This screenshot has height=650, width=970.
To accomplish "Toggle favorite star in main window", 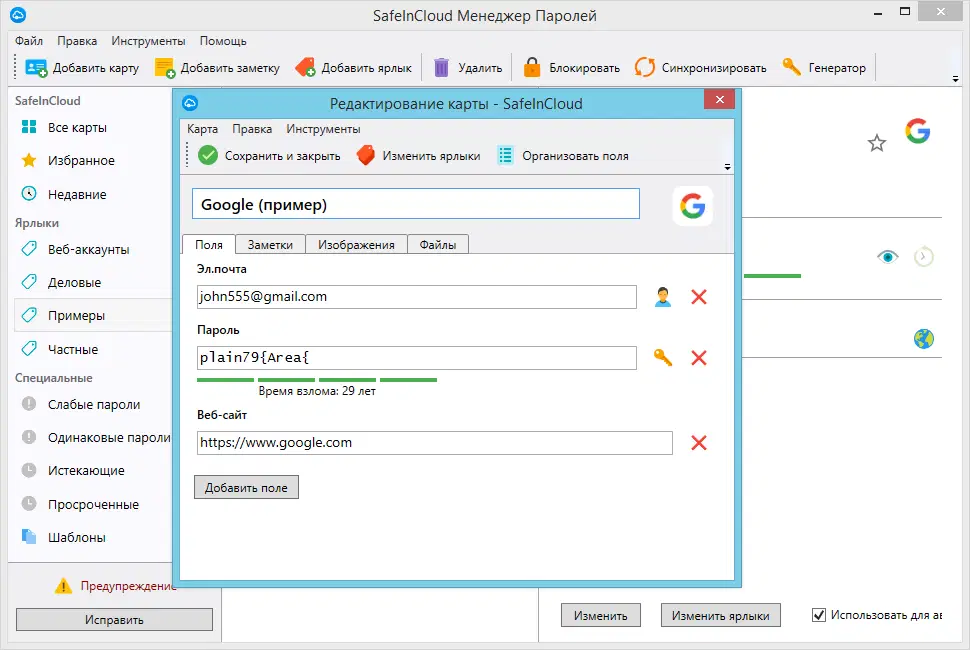I will (x=877, y=143).
